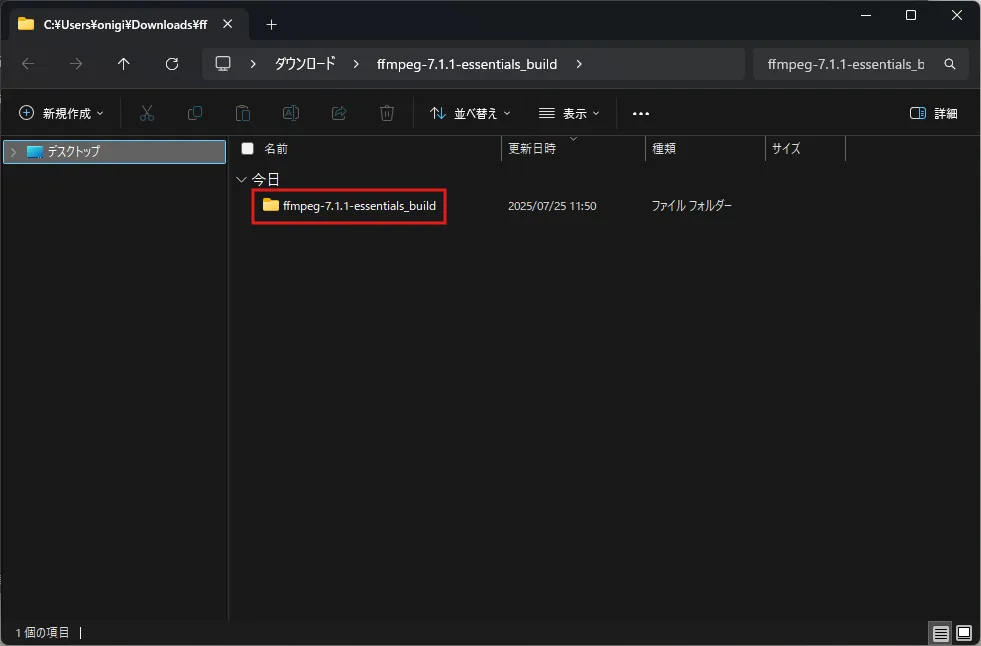Open the three-dot more options menu
The height and width of the screenshot is (646, 981).
641,114
